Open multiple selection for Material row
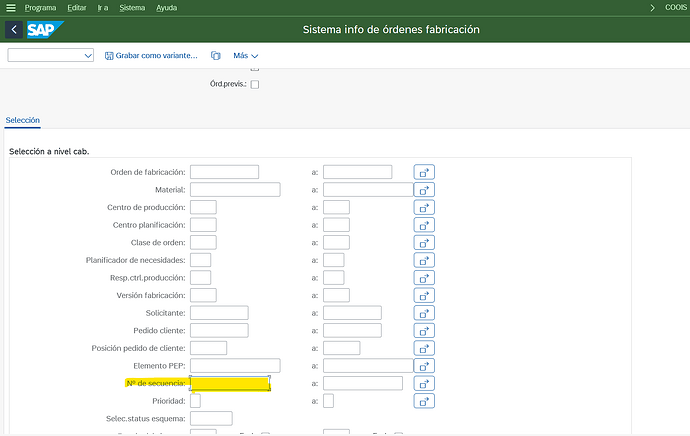 [424, 190]
